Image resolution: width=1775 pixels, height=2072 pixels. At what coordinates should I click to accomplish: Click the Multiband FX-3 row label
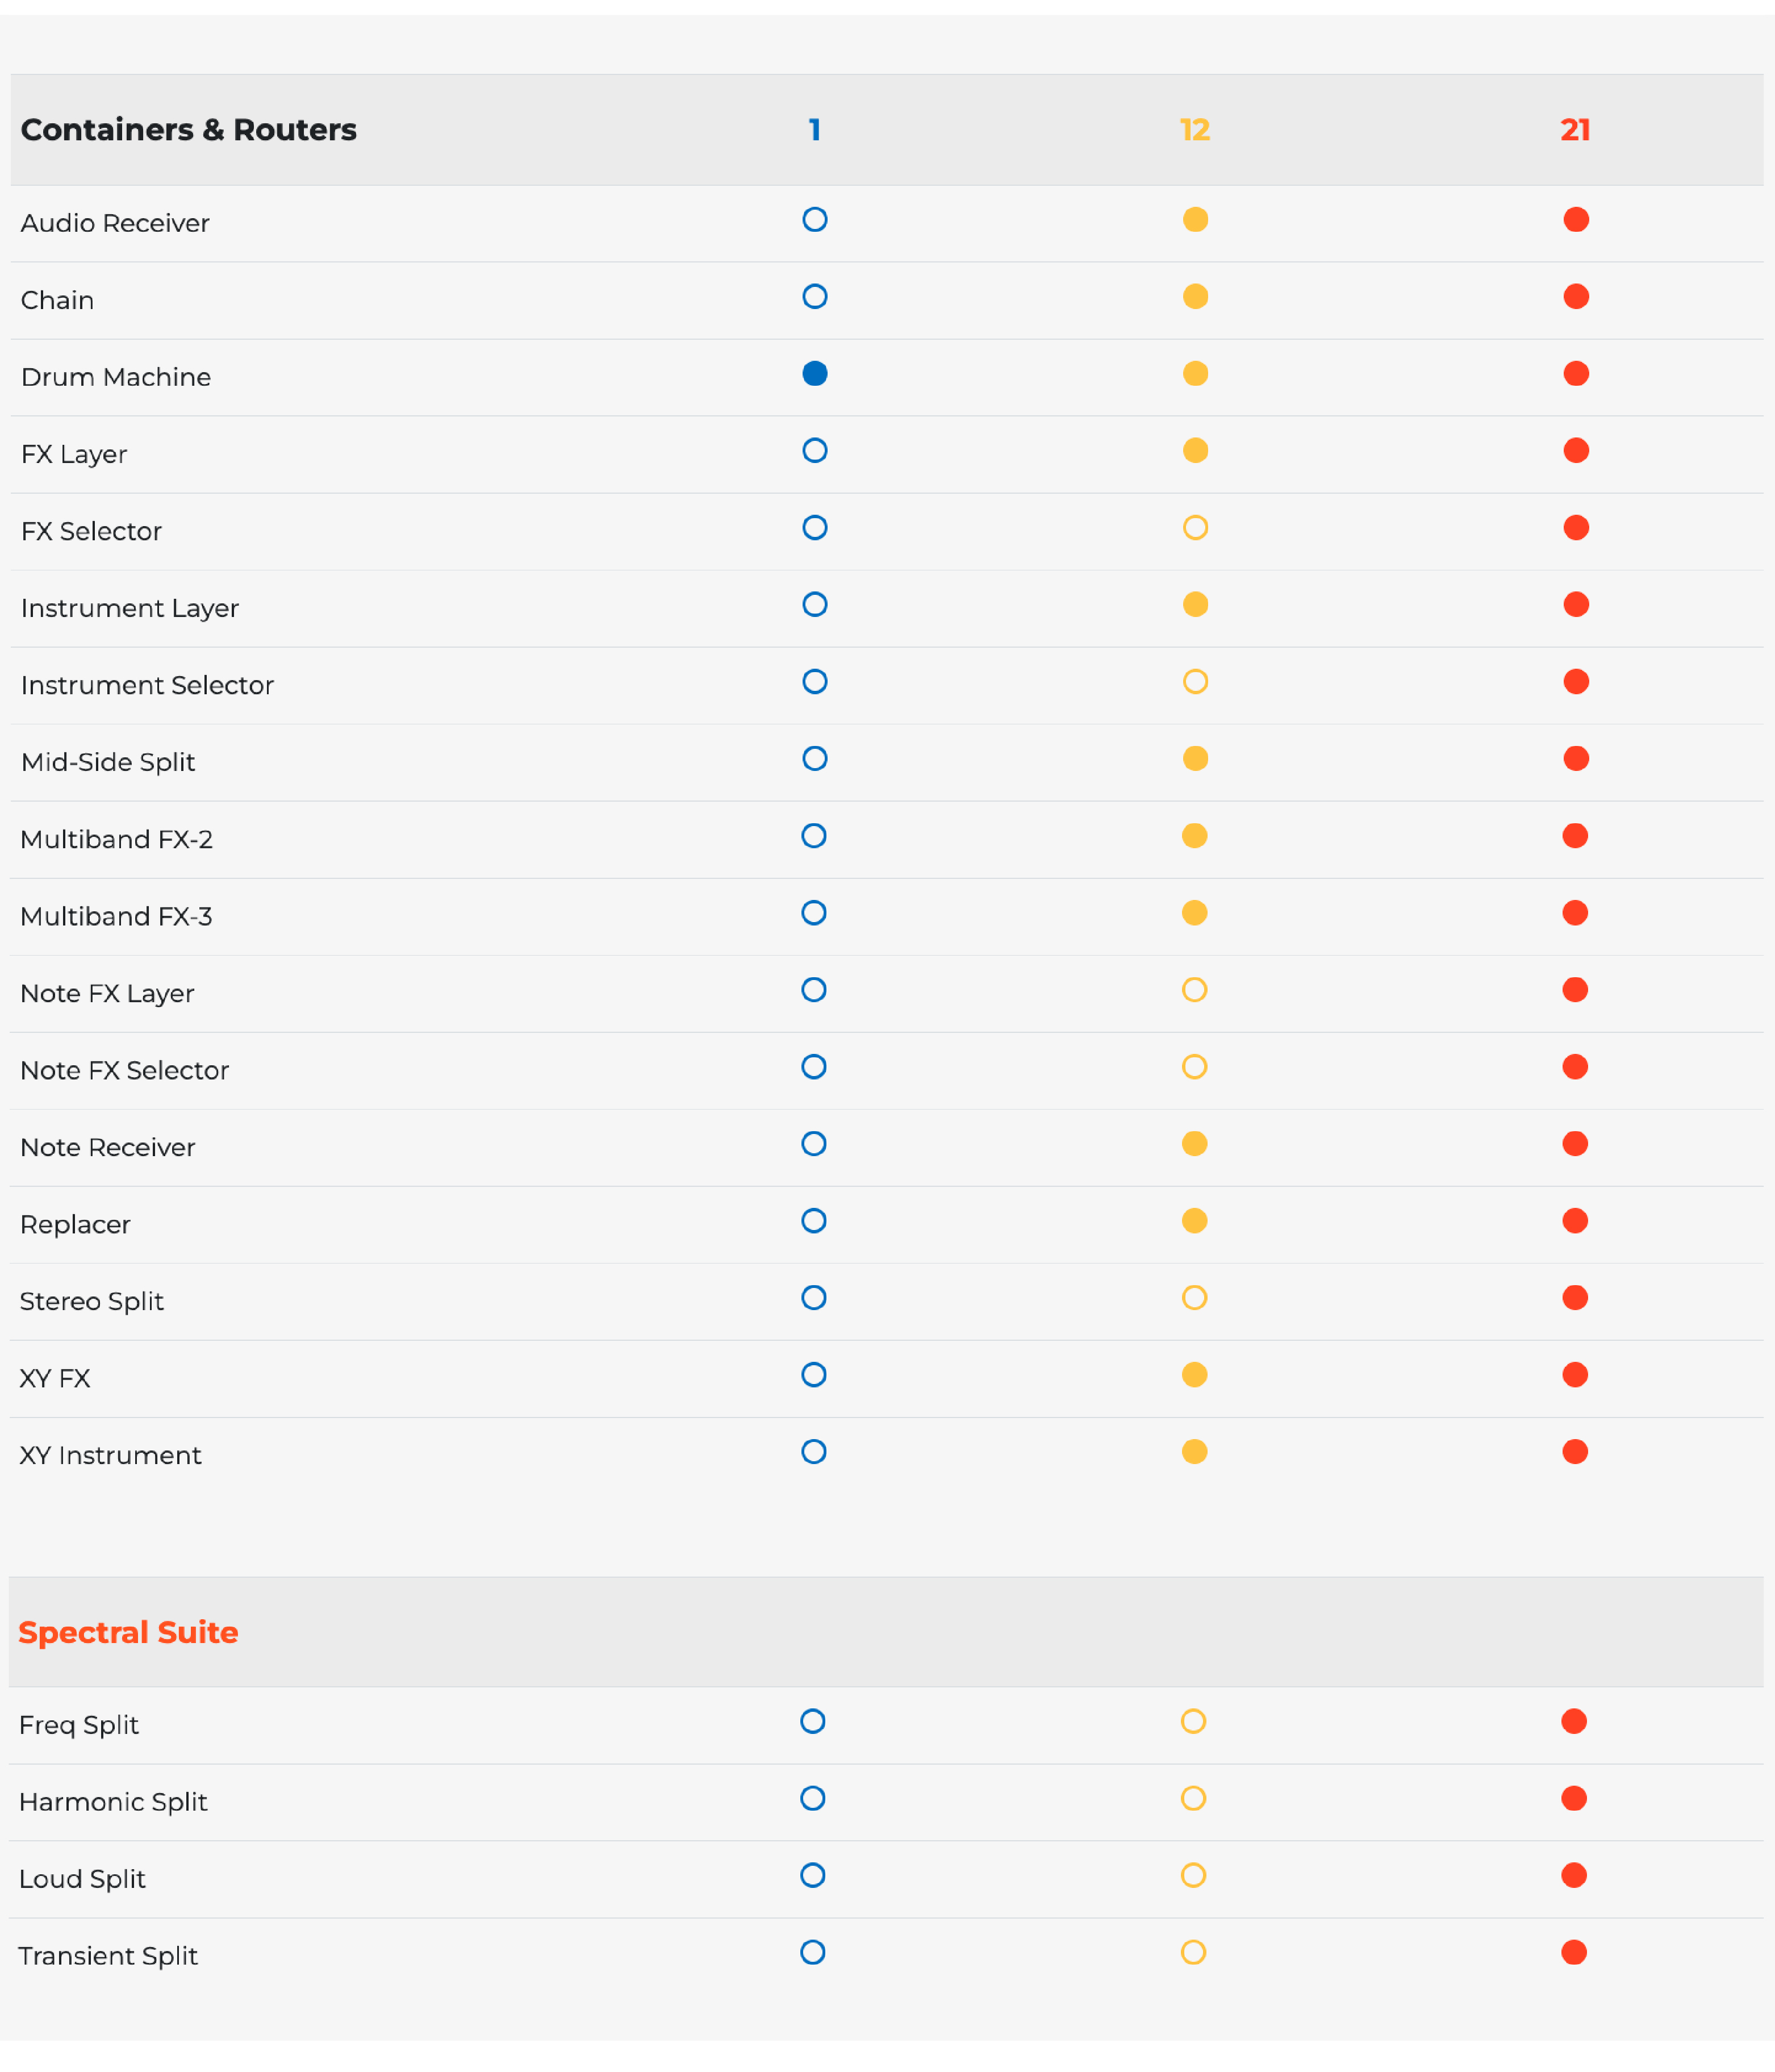tap(116, 916)
